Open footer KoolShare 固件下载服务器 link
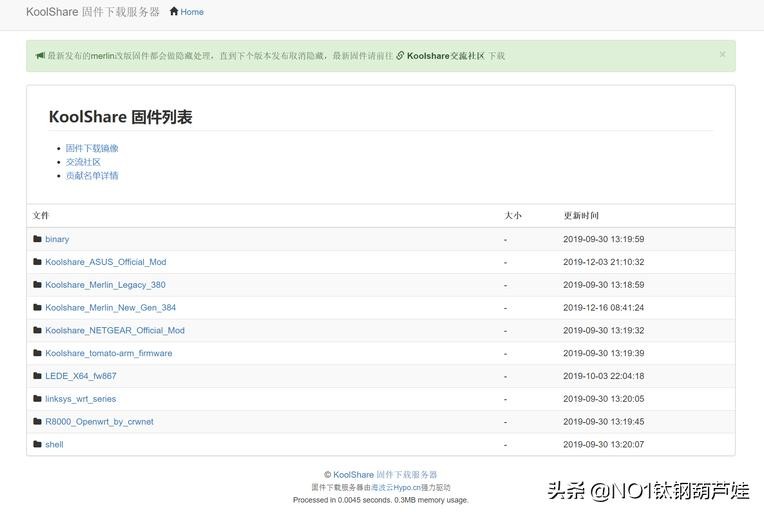The width and height of the screenshot is (764, 515). coord(385,475)
